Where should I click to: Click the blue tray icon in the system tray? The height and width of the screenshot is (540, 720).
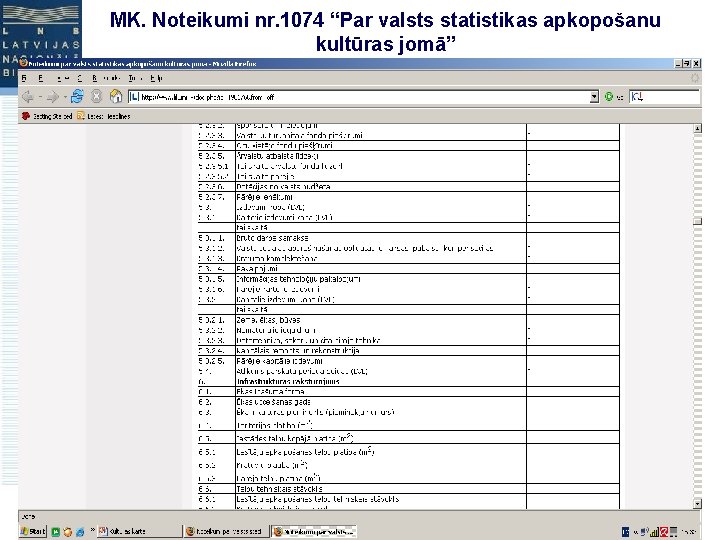click(x=625, y=532)
